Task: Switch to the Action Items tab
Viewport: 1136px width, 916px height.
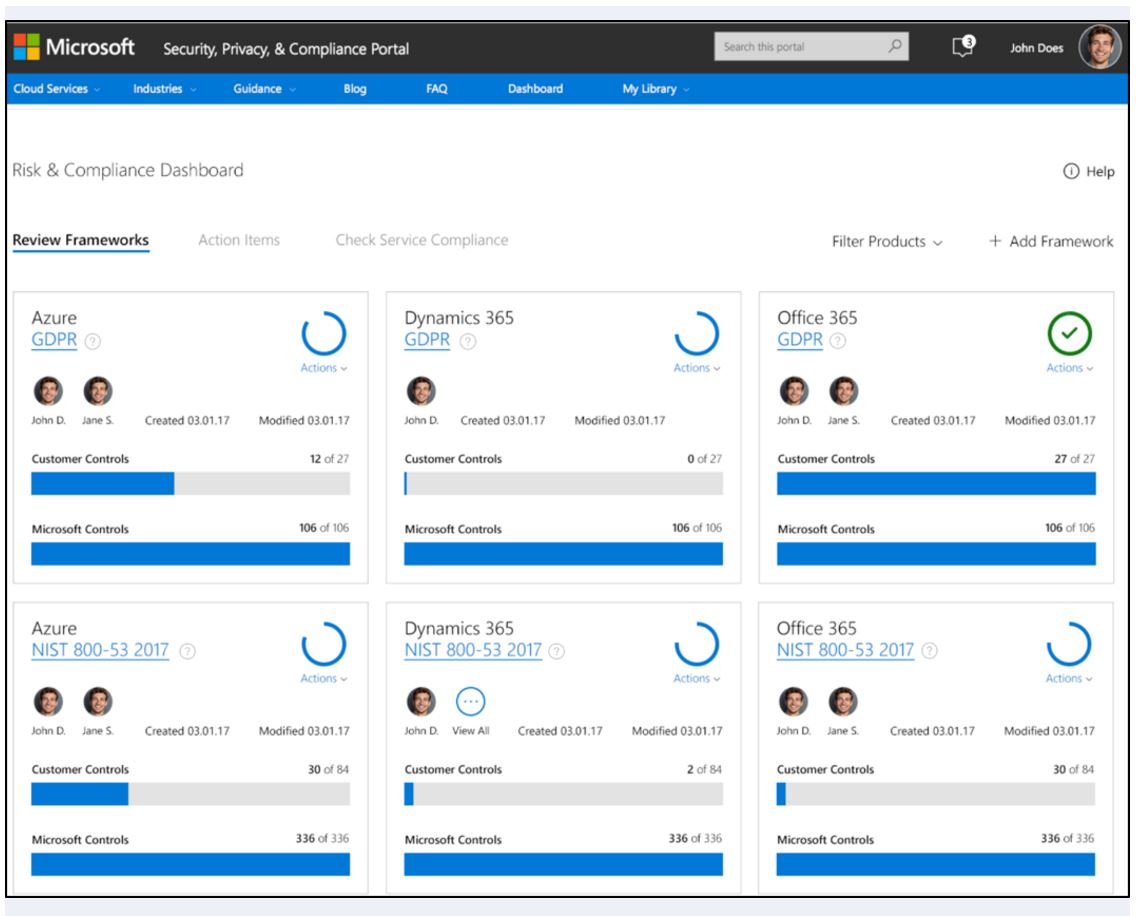Action: click(x=239, y=240)
